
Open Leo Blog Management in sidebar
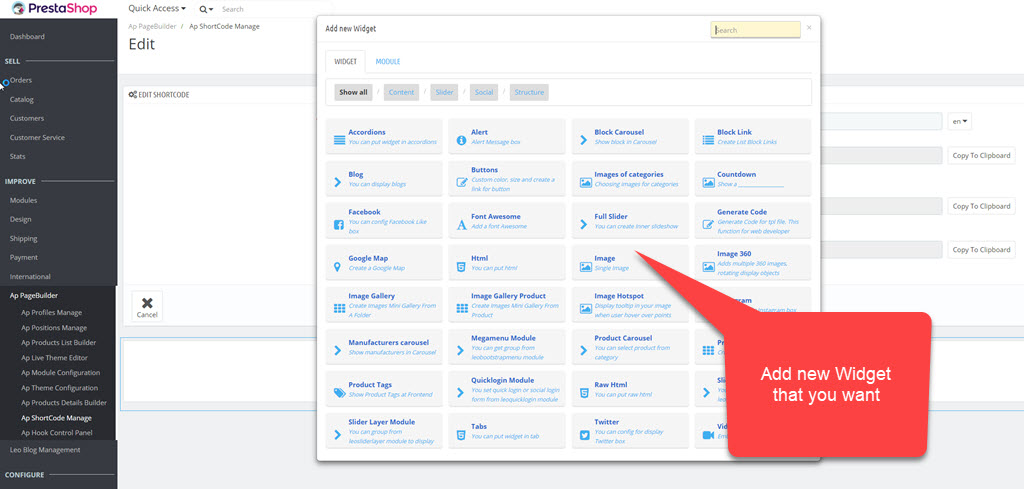coord(45,450)
